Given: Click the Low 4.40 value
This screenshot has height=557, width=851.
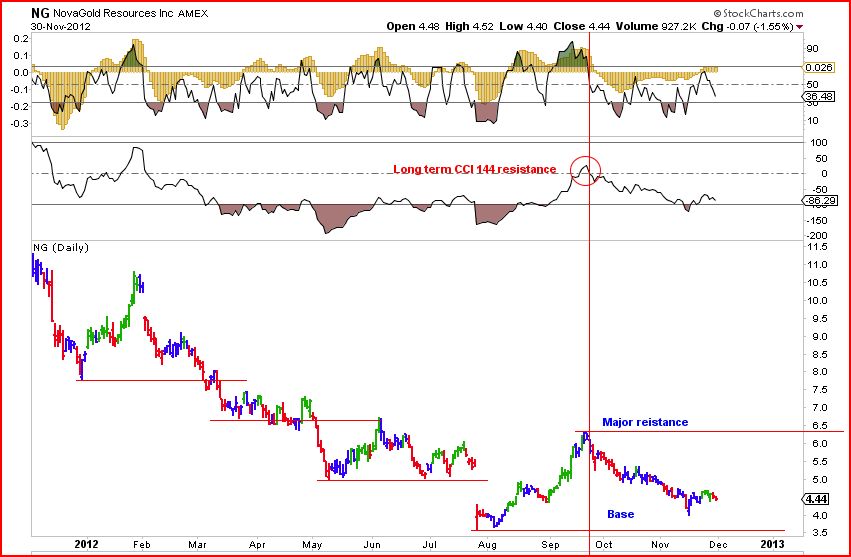Looking at the screenshot, I should 523,26.
